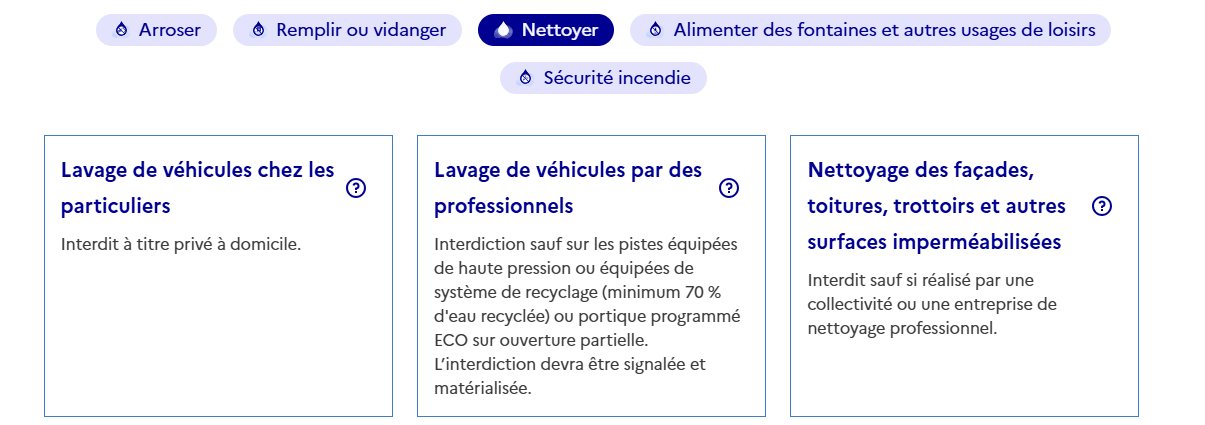Open help icon for Nettoyage des façades card
Screen dimensions: 1205x425
[x=1102, y=206]
